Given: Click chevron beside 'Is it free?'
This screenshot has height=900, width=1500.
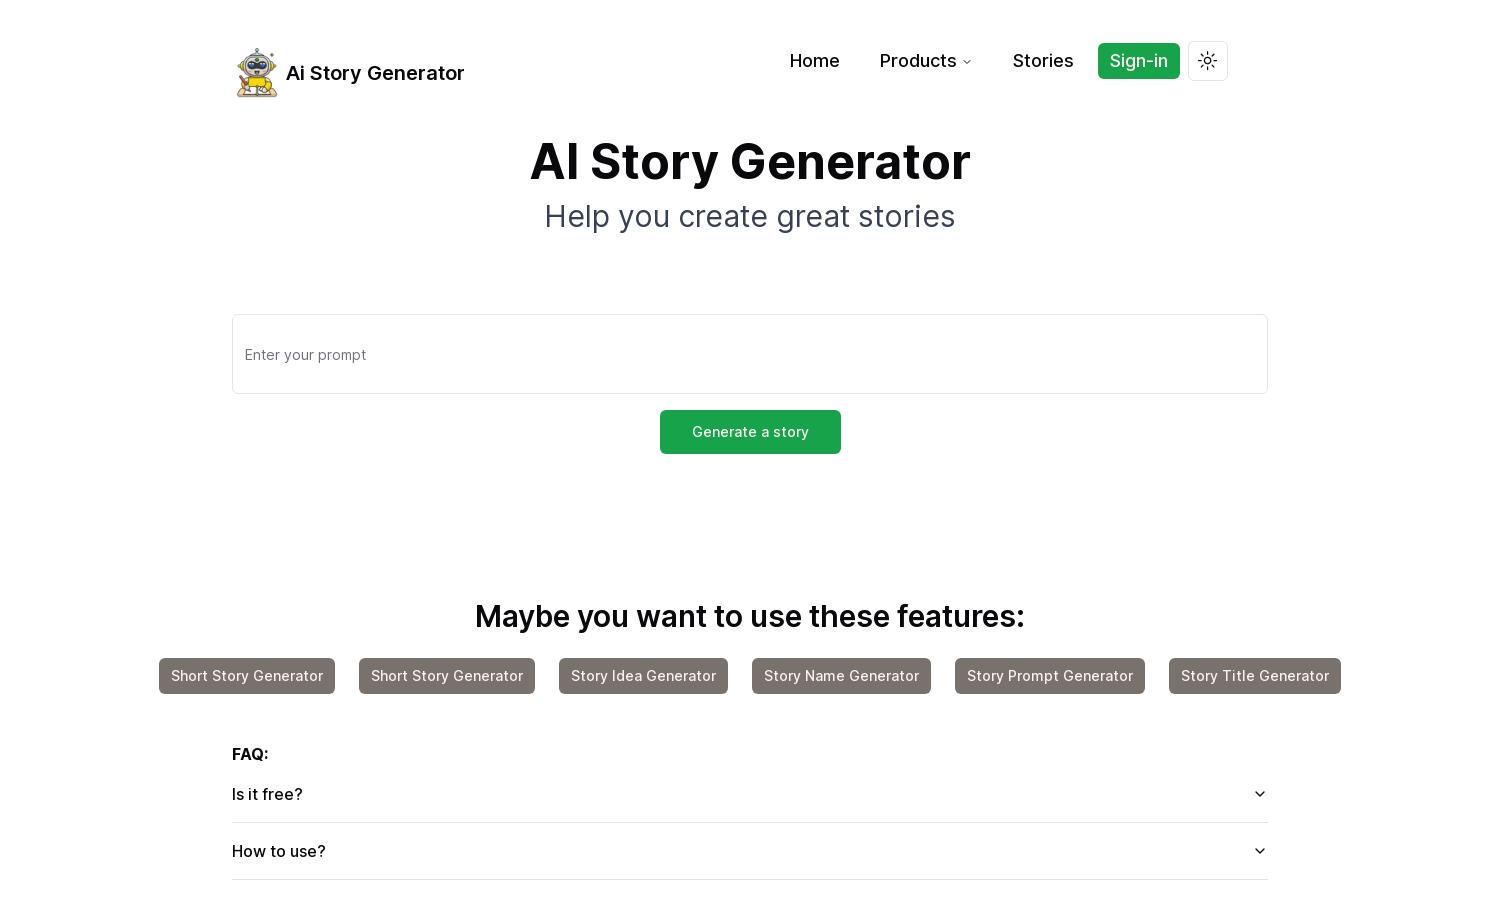Looking at the screenshot, I should click(1260, 794).
